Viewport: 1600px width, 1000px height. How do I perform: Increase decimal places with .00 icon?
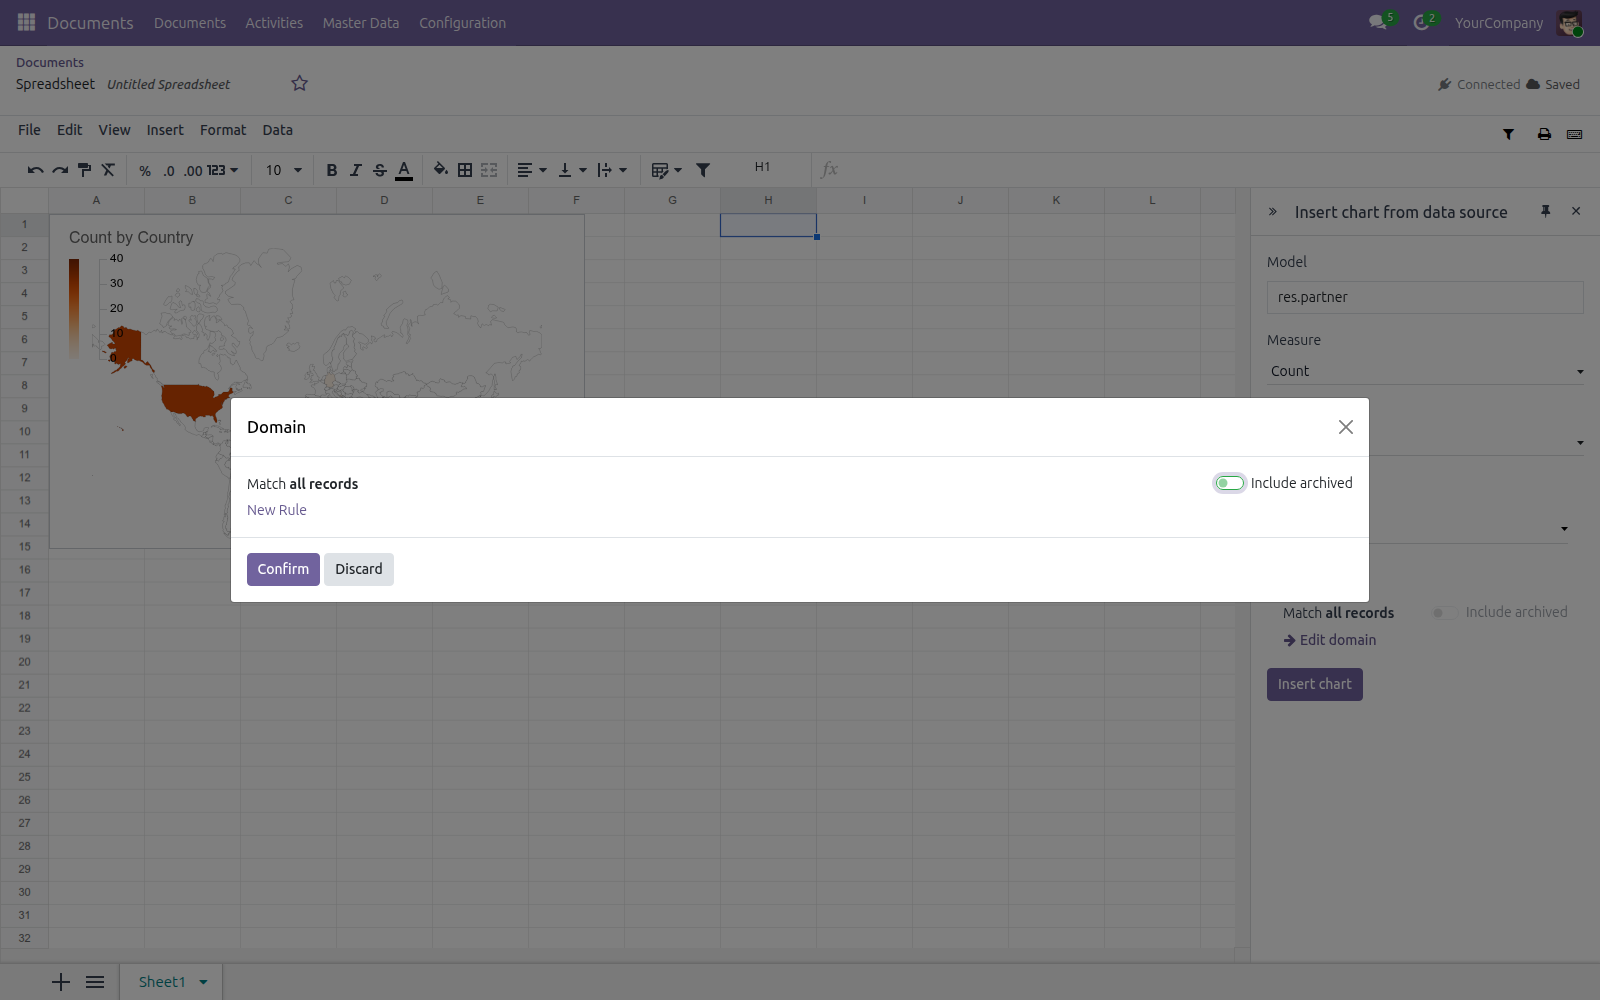point(193,171)
